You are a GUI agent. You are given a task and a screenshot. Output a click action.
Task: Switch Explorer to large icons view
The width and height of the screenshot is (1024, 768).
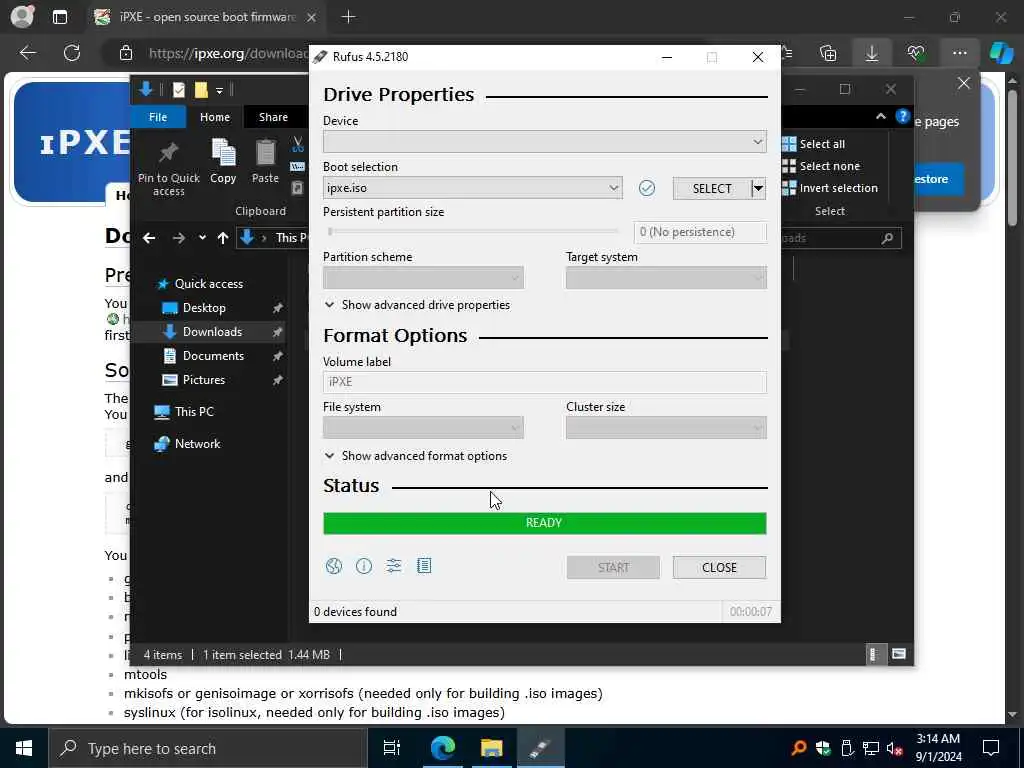point(899,654)
